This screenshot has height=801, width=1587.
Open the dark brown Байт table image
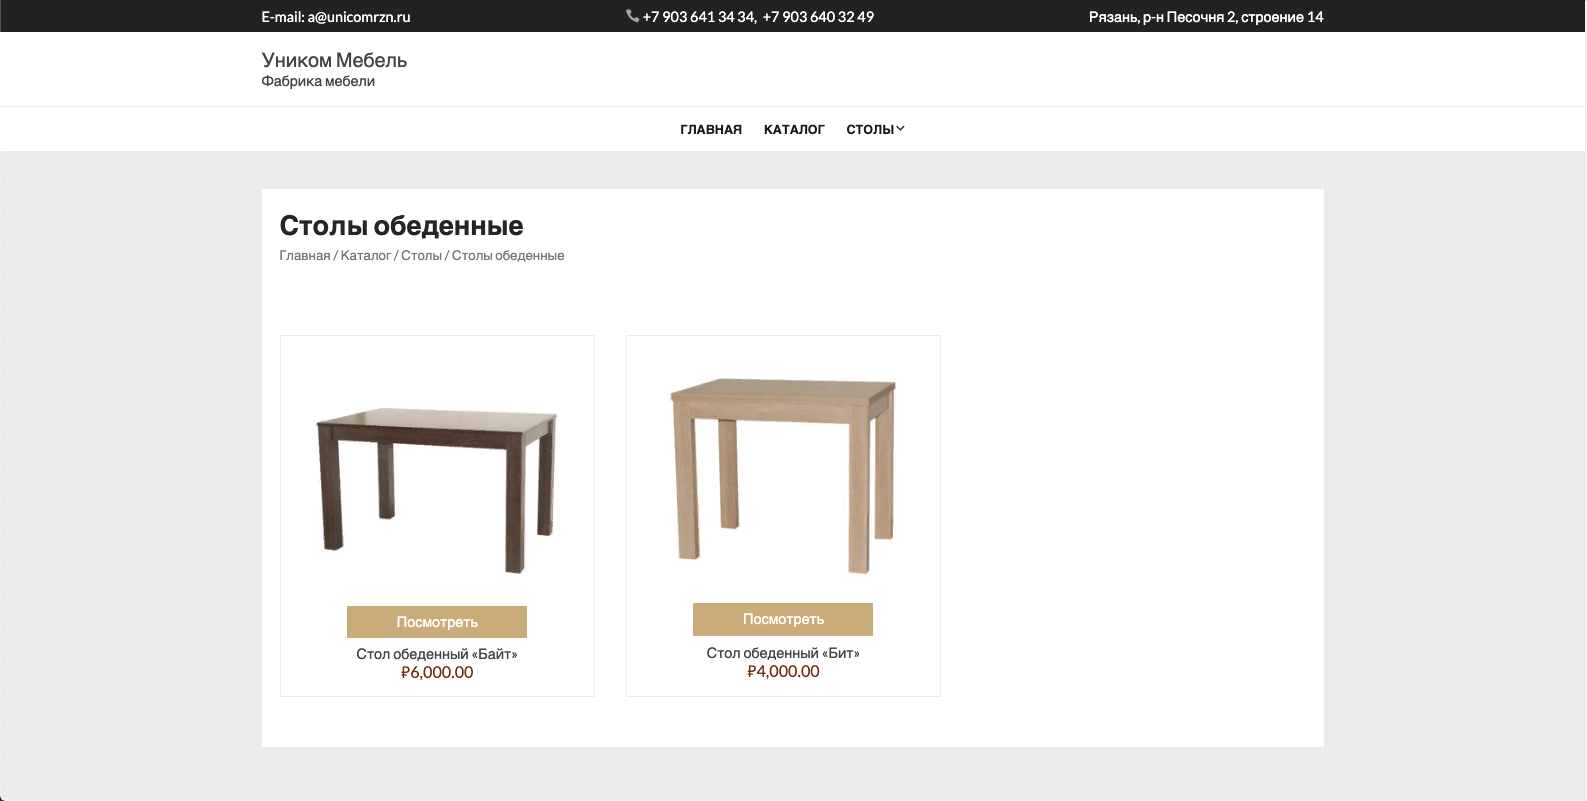[x=437, y=490]
